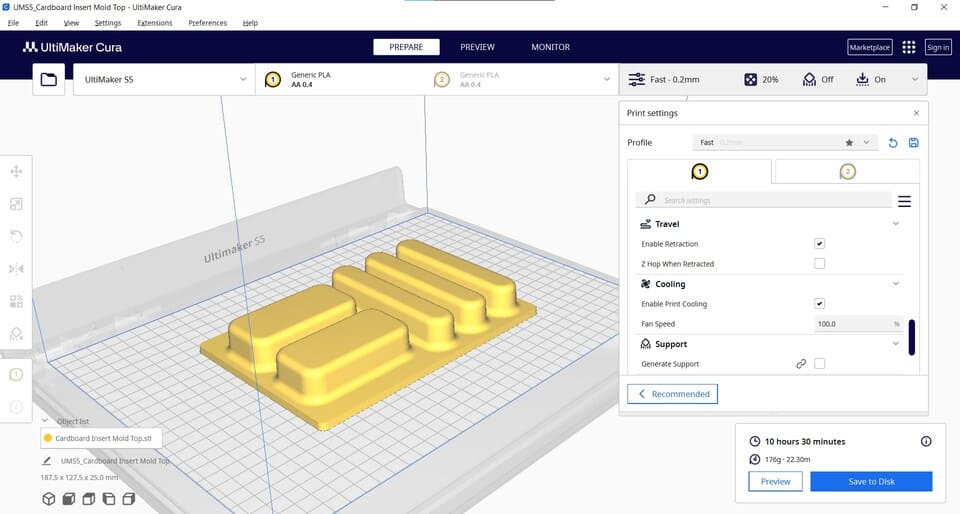Select the Scale tool in left toolbar
Viewport: 960px width, 514px height.
[x=17, y=204]
